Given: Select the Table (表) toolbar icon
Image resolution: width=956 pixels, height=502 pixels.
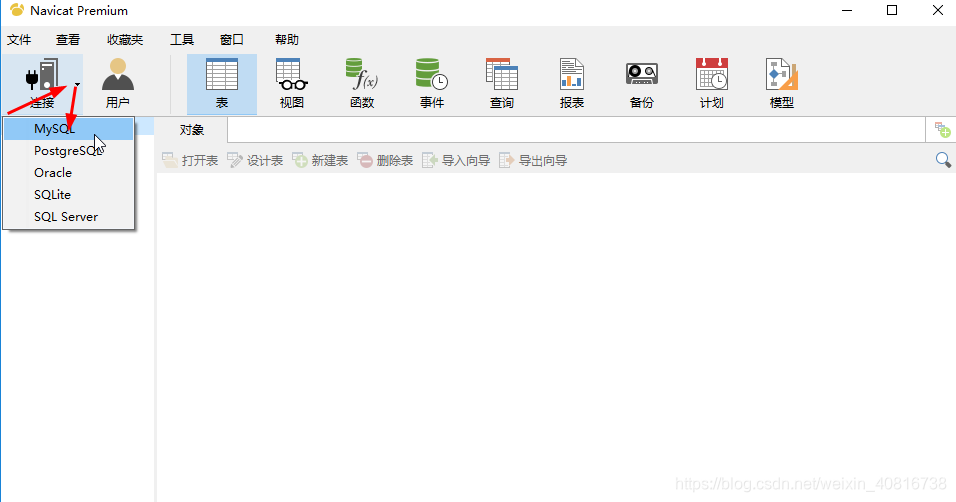Looking at the screenshot, I should (222, 84).
